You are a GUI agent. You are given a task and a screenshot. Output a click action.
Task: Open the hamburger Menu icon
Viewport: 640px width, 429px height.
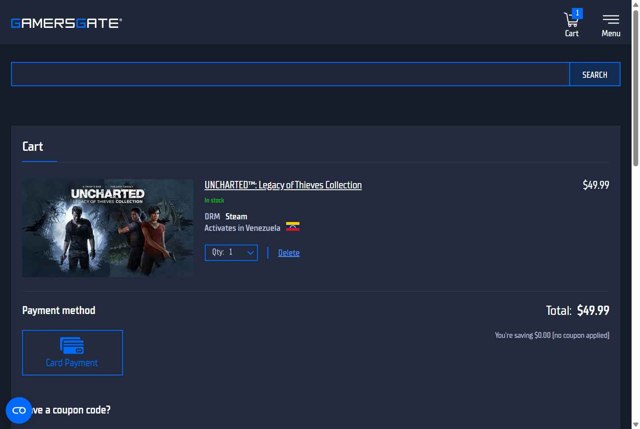click(611, 25)
